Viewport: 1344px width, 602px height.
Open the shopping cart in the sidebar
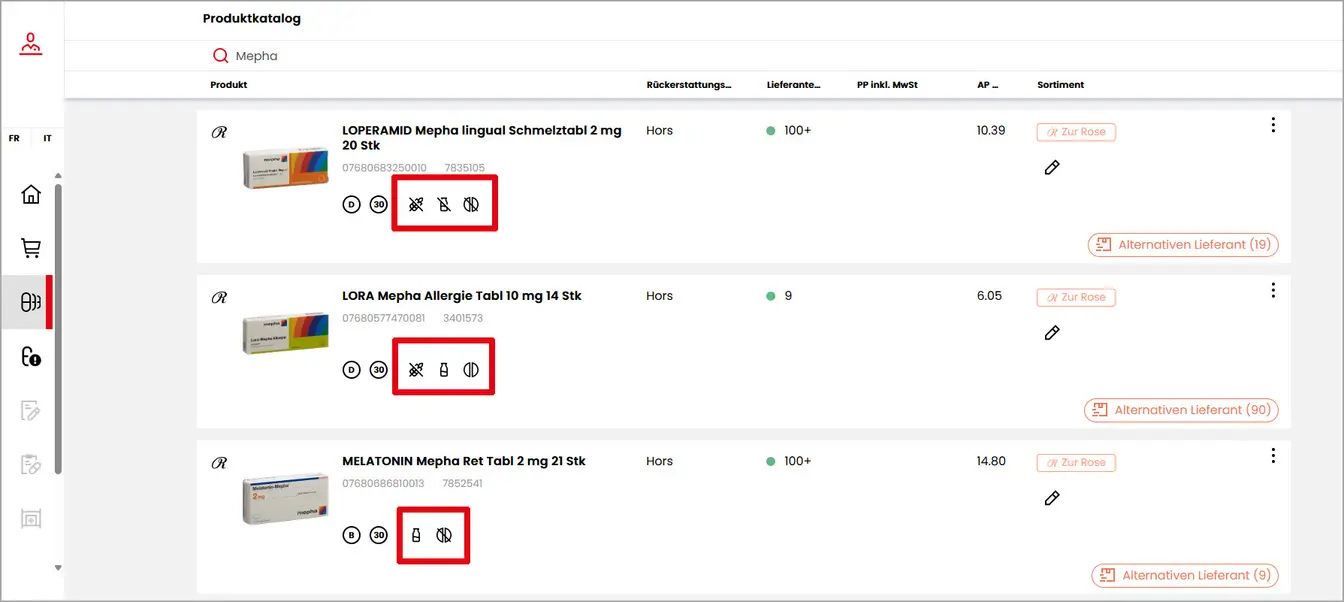[x=31, y=248]
